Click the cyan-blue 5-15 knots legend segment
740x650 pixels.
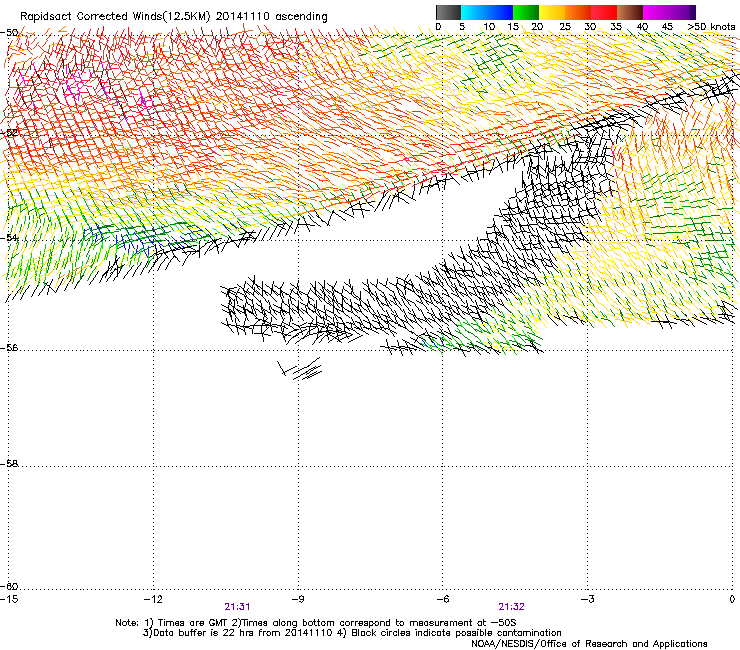[487, 12]
